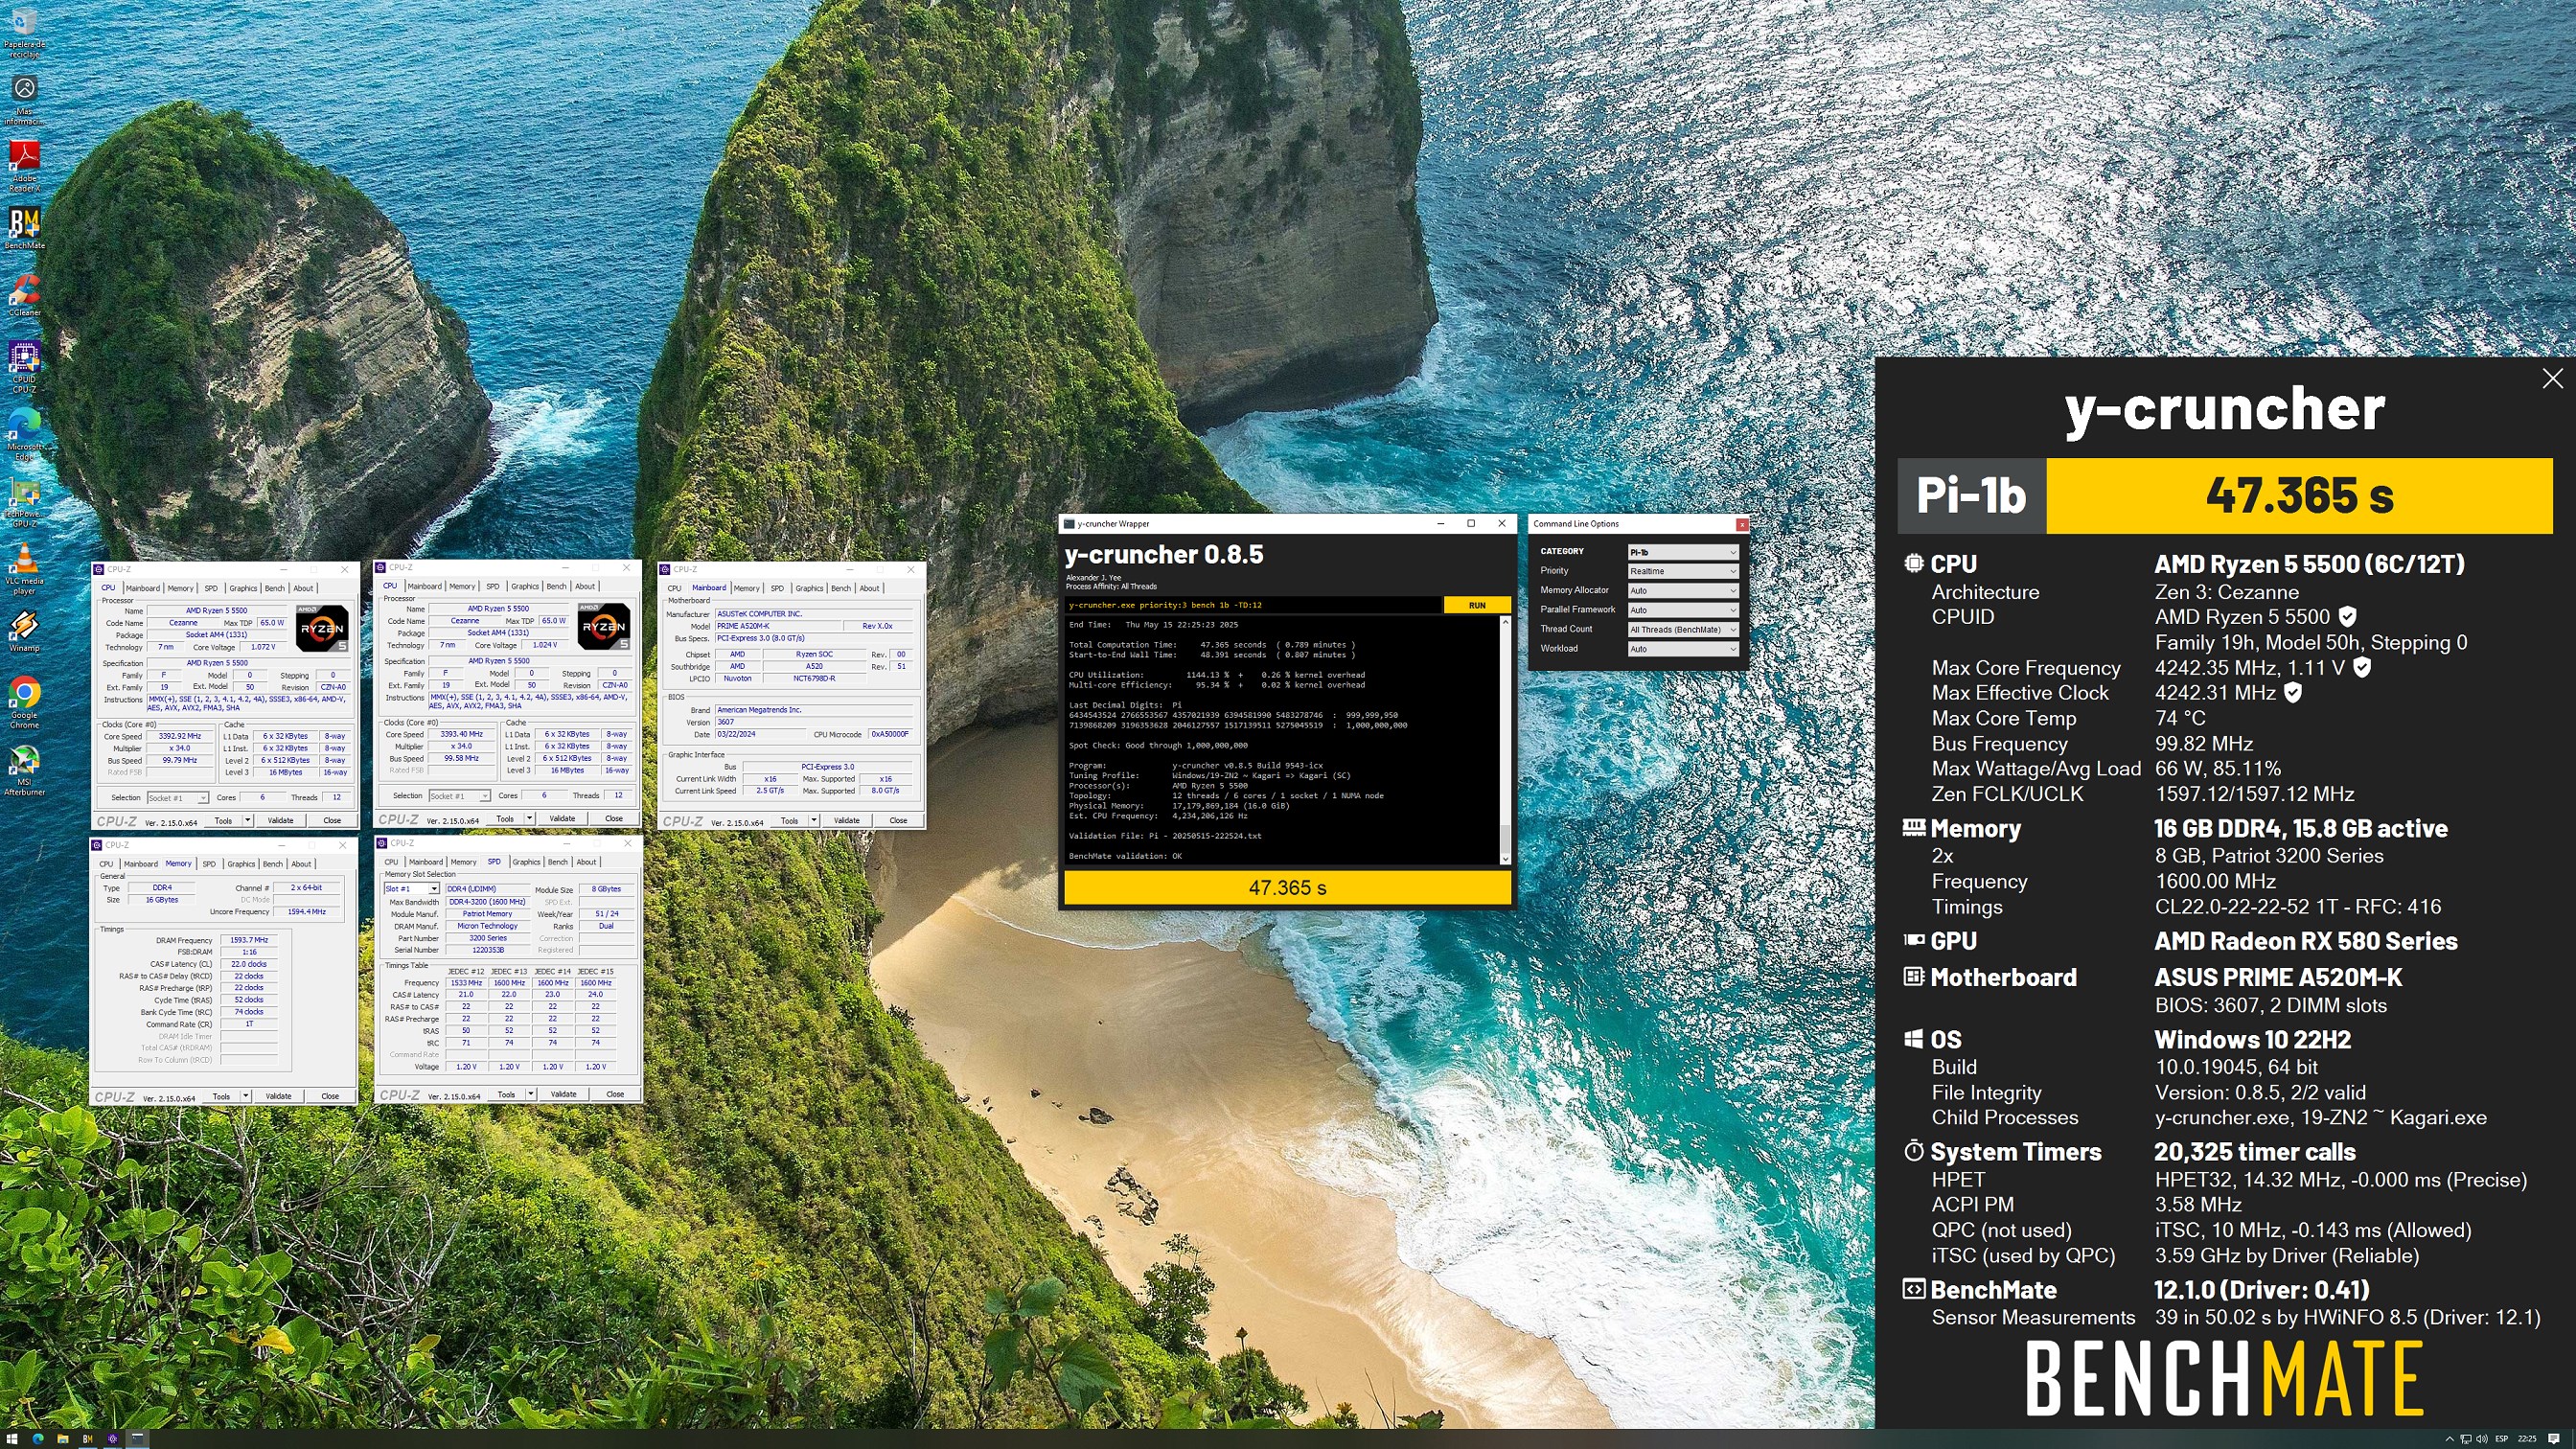The height and width of the screenshot is (1449, 2576).
Task: Click the ESP language indicator in tray
Action: tap(2502, 1439)
